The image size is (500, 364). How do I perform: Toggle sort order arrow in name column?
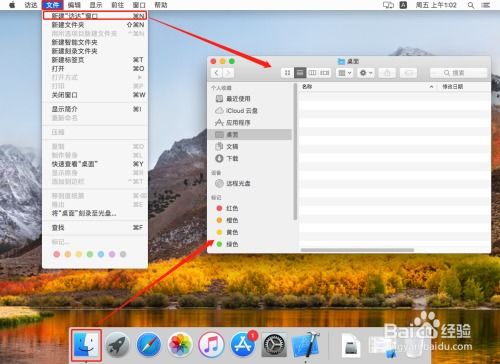(431, 87)
